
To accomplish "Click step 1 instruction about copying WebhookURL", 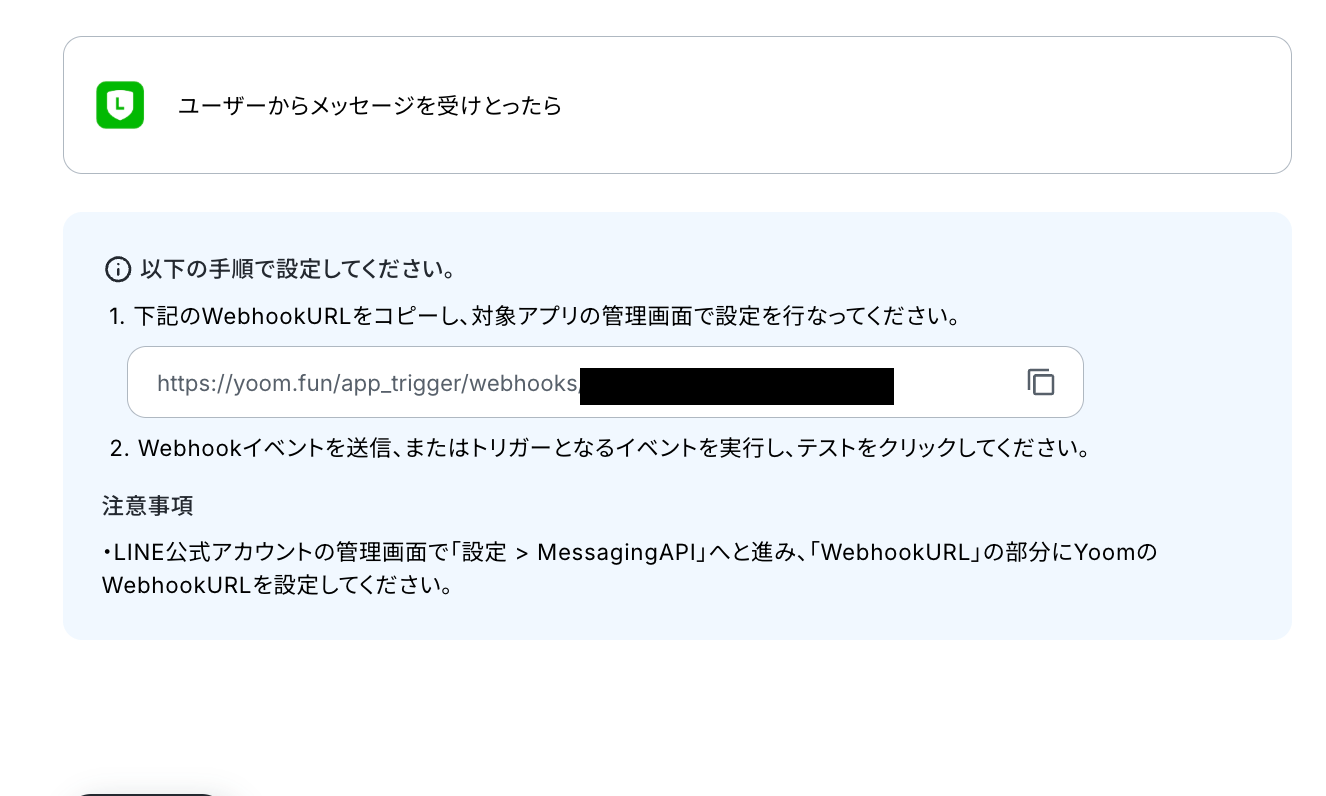I will click(535, 317).
